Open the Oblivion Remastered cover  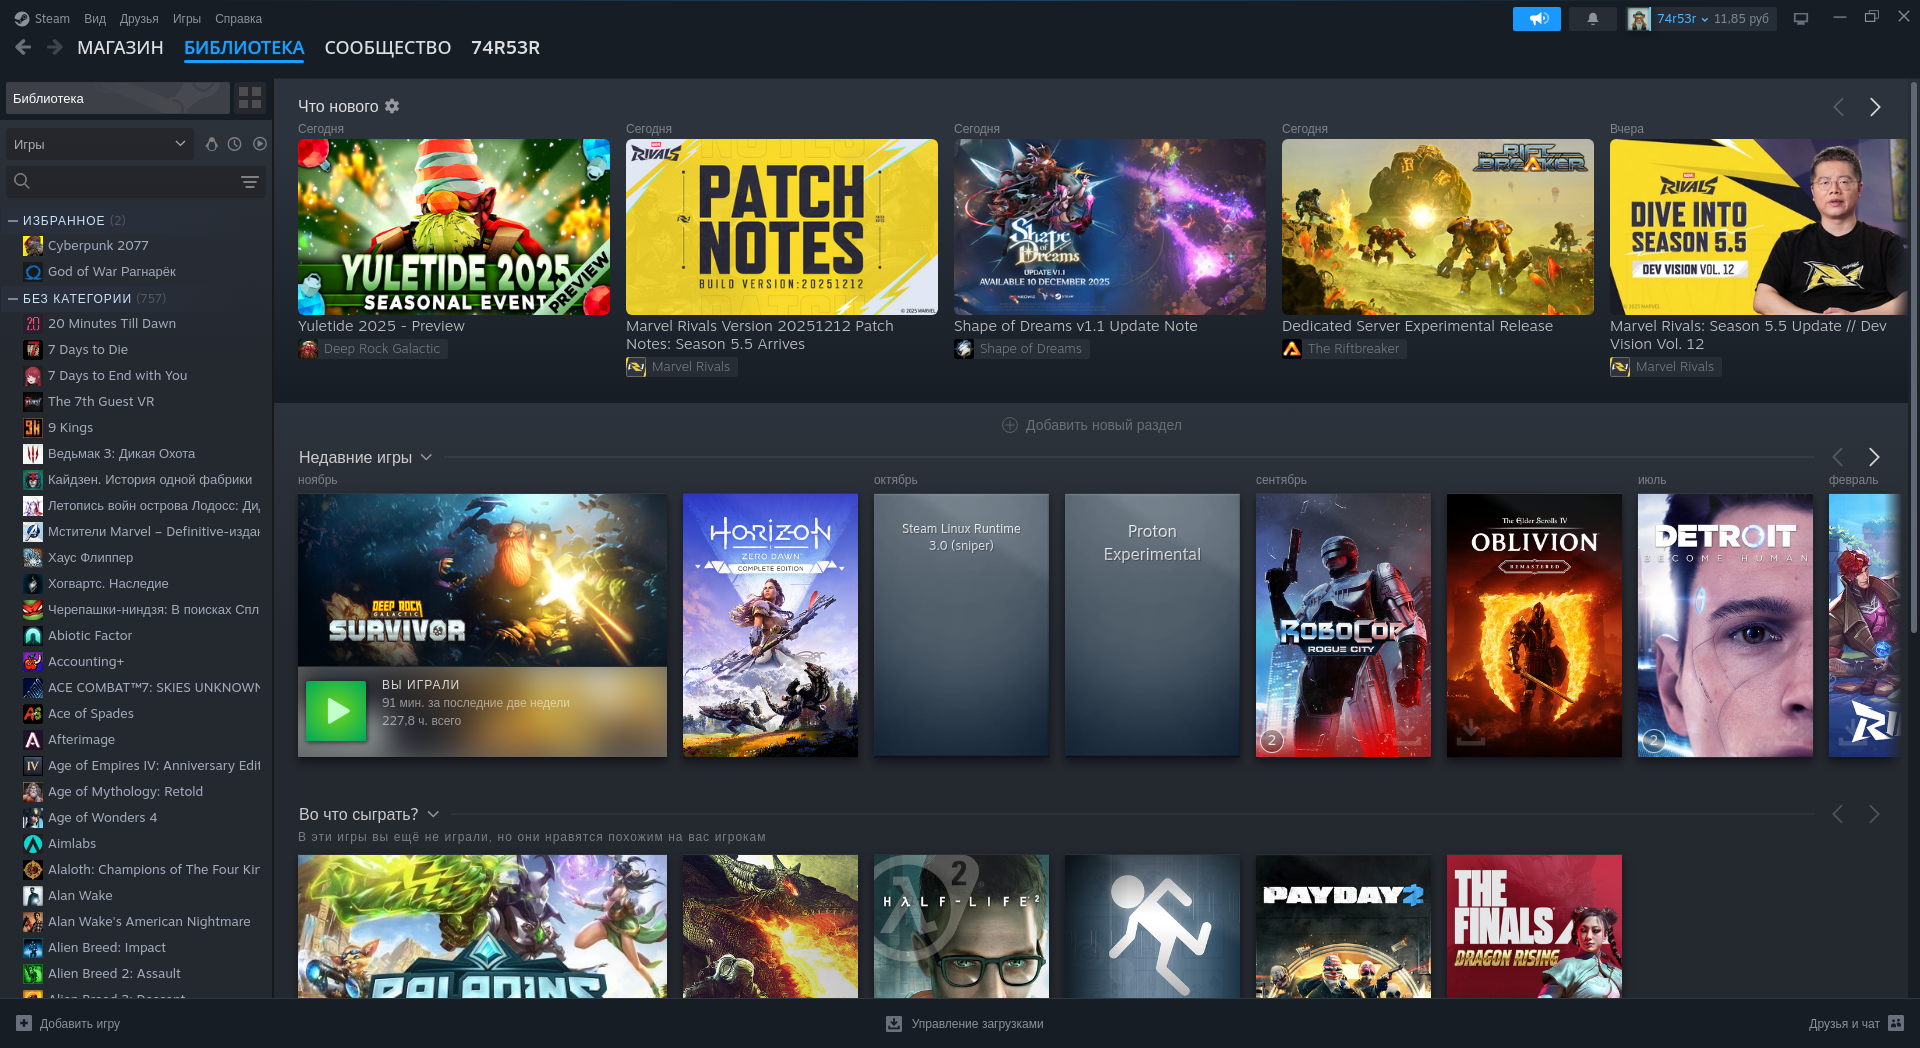tap(1534, 625)
